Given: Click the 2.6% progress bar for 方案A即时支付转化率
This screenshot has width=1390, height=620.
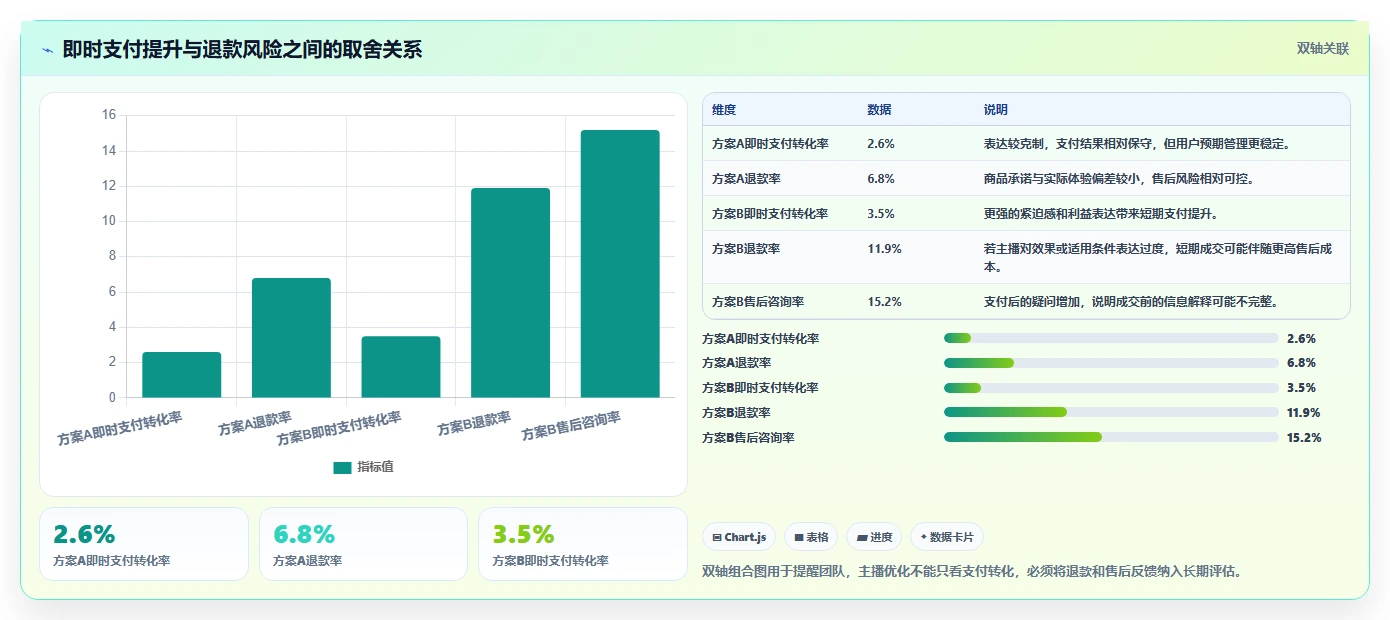Looking at the screenshot, I should click(x=1111, y=338).
